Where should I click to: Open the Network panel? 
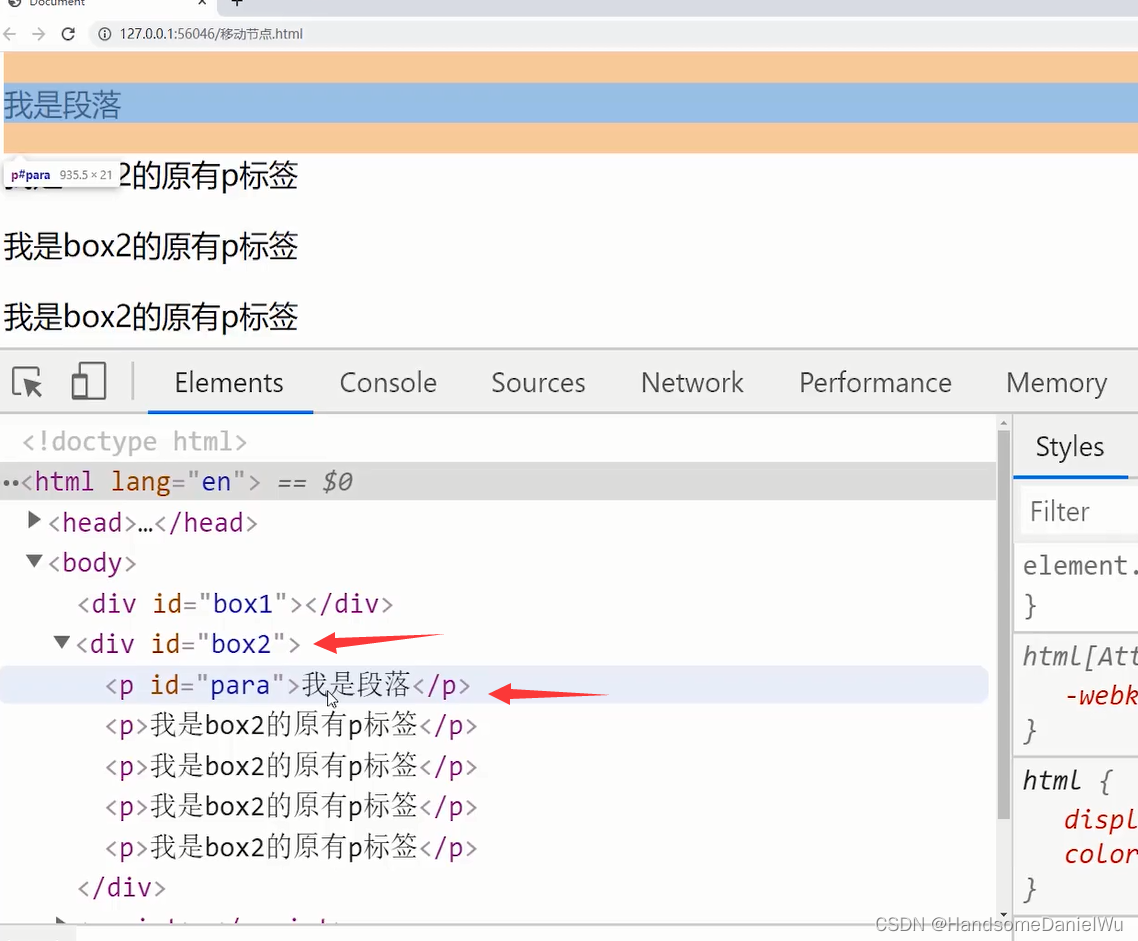[x=692, y=382]
